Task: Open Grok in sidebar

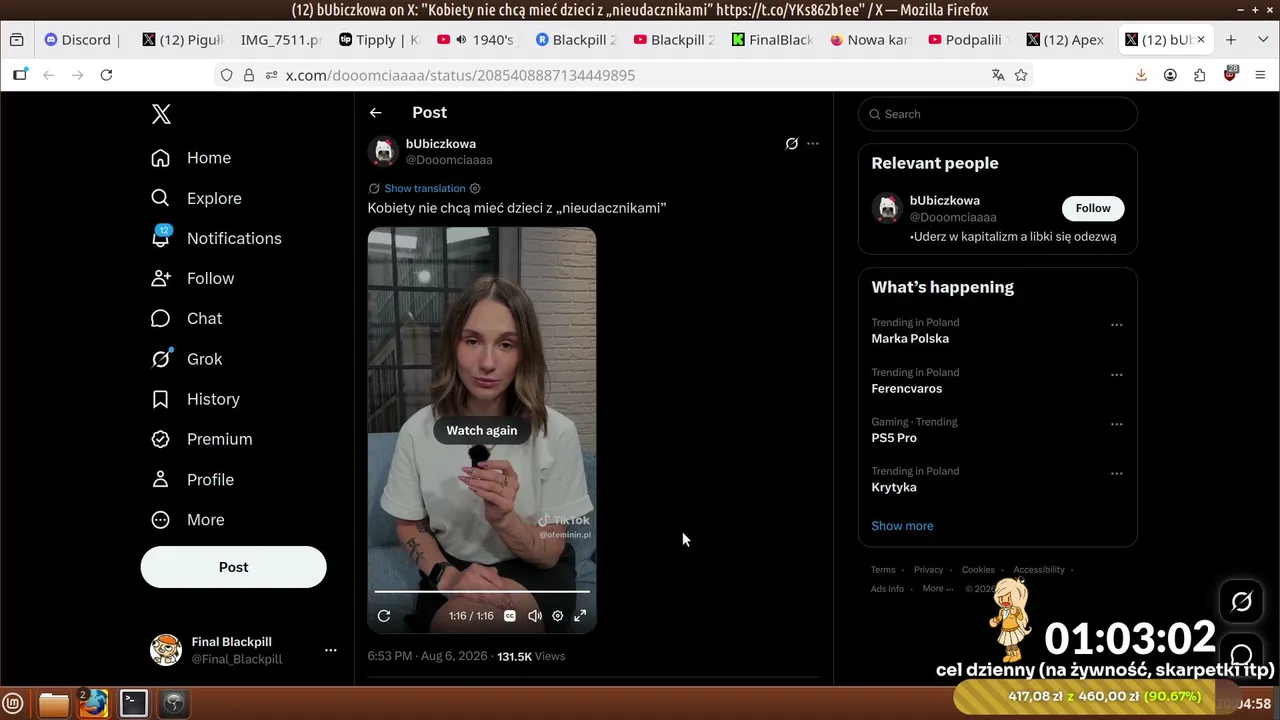Action: pyautogui.click(x=186, y=359)
